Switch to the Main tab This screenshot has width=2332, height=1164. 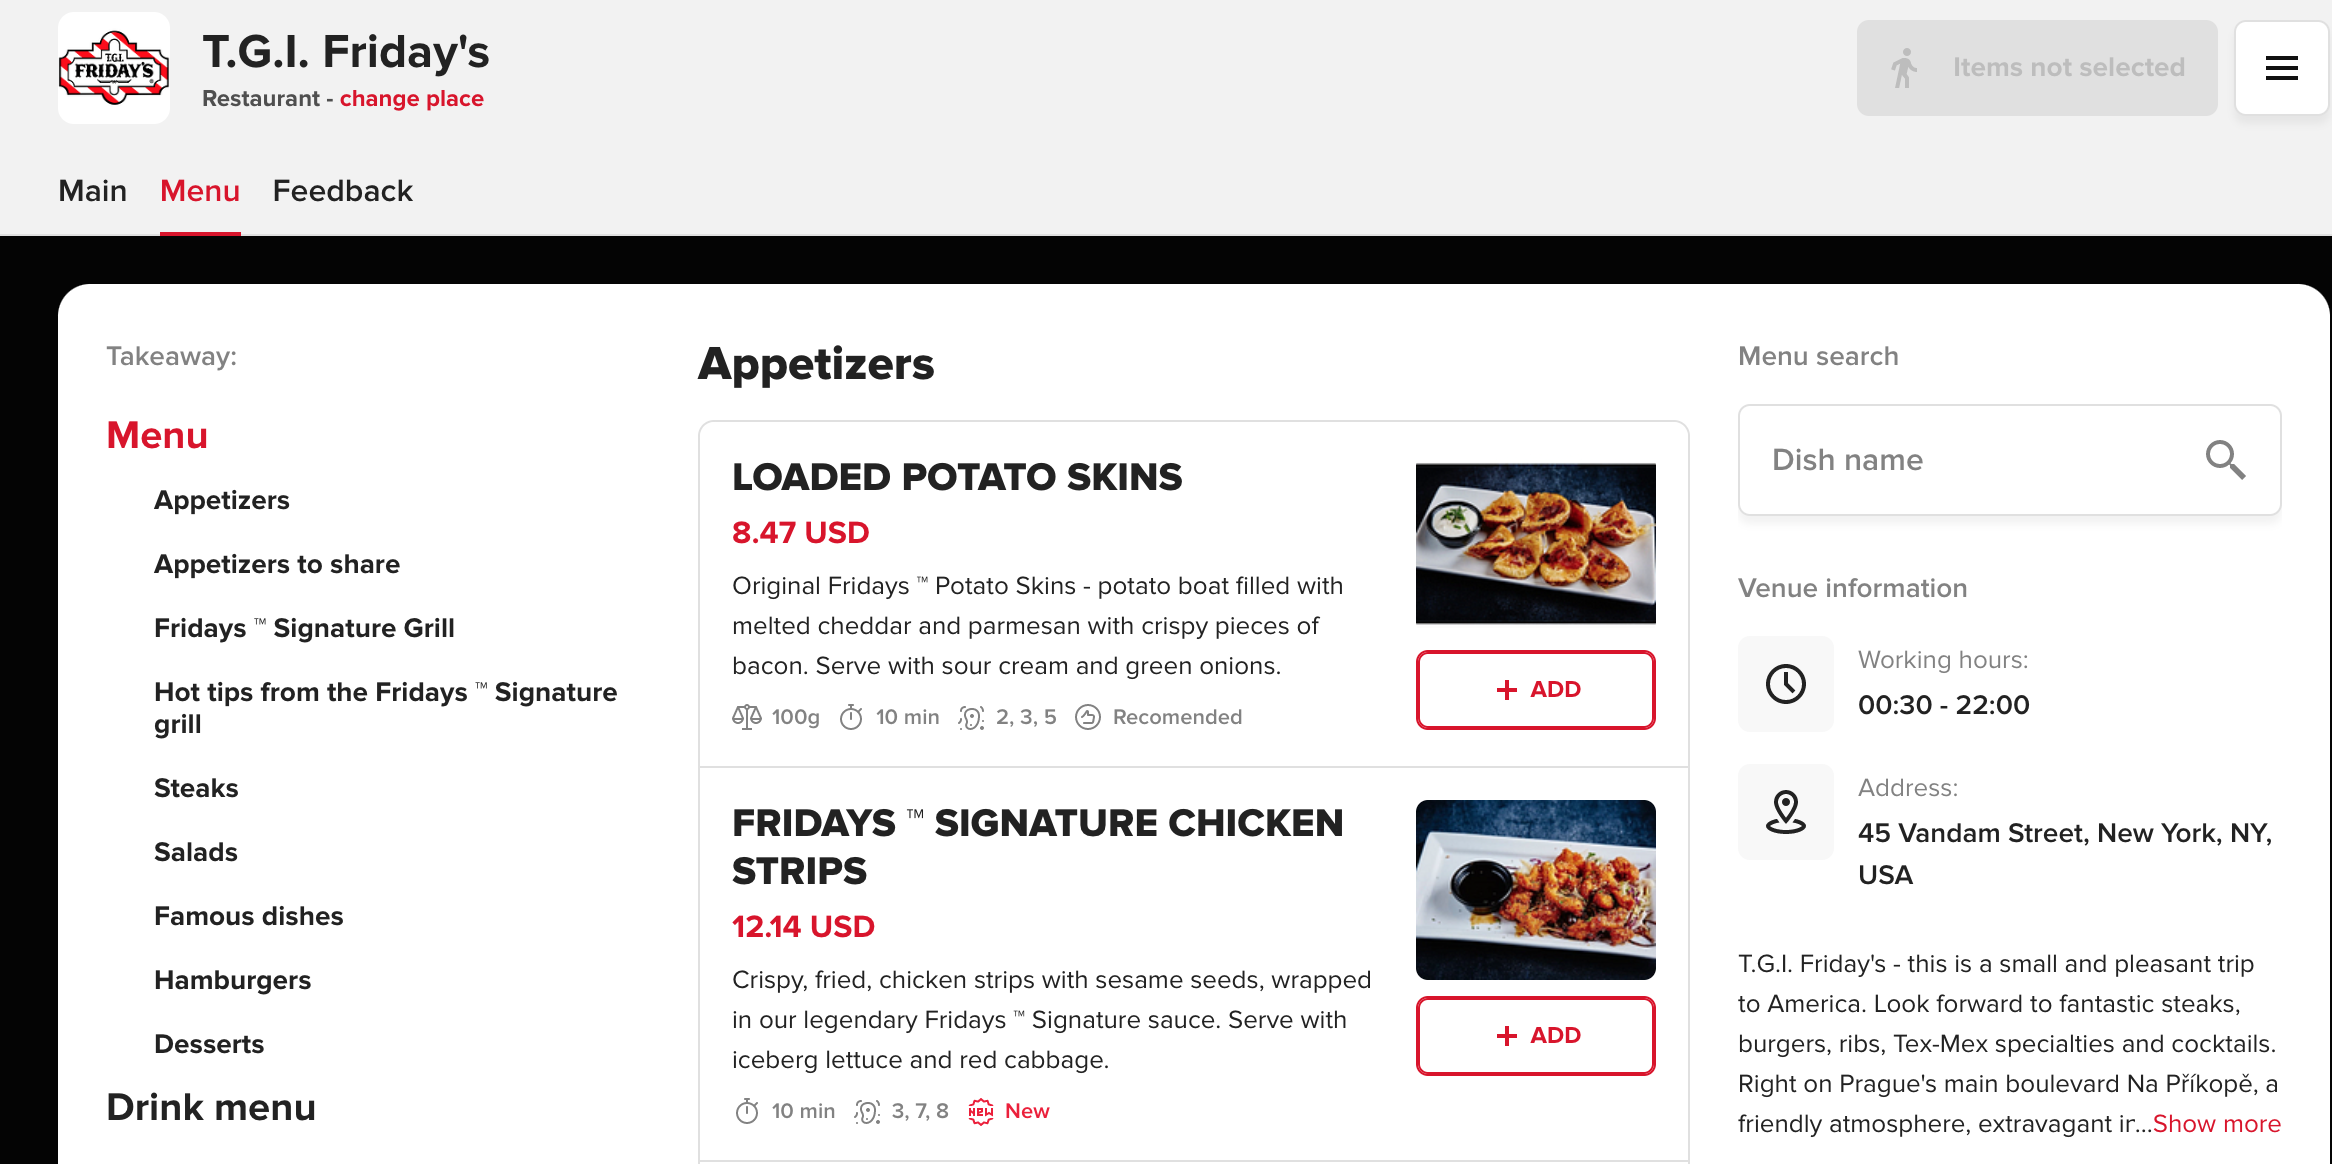[x=93, y=191]
